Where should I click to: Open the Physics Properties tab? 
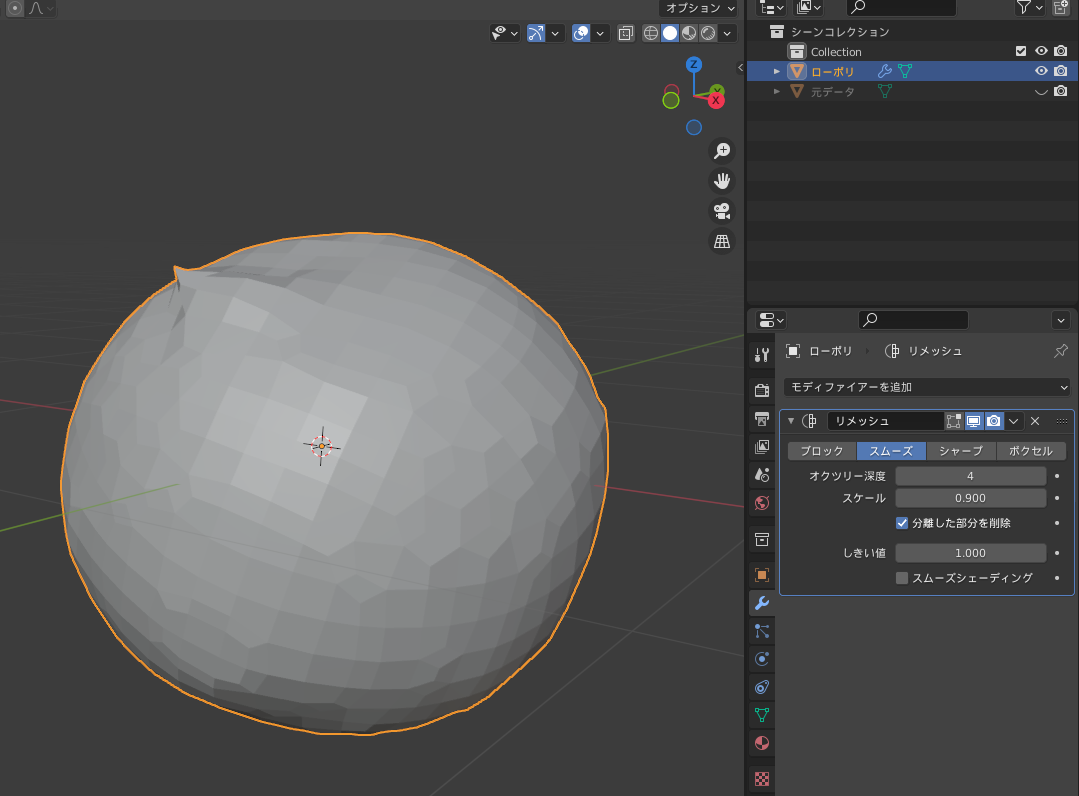click(x=761, y=659)
